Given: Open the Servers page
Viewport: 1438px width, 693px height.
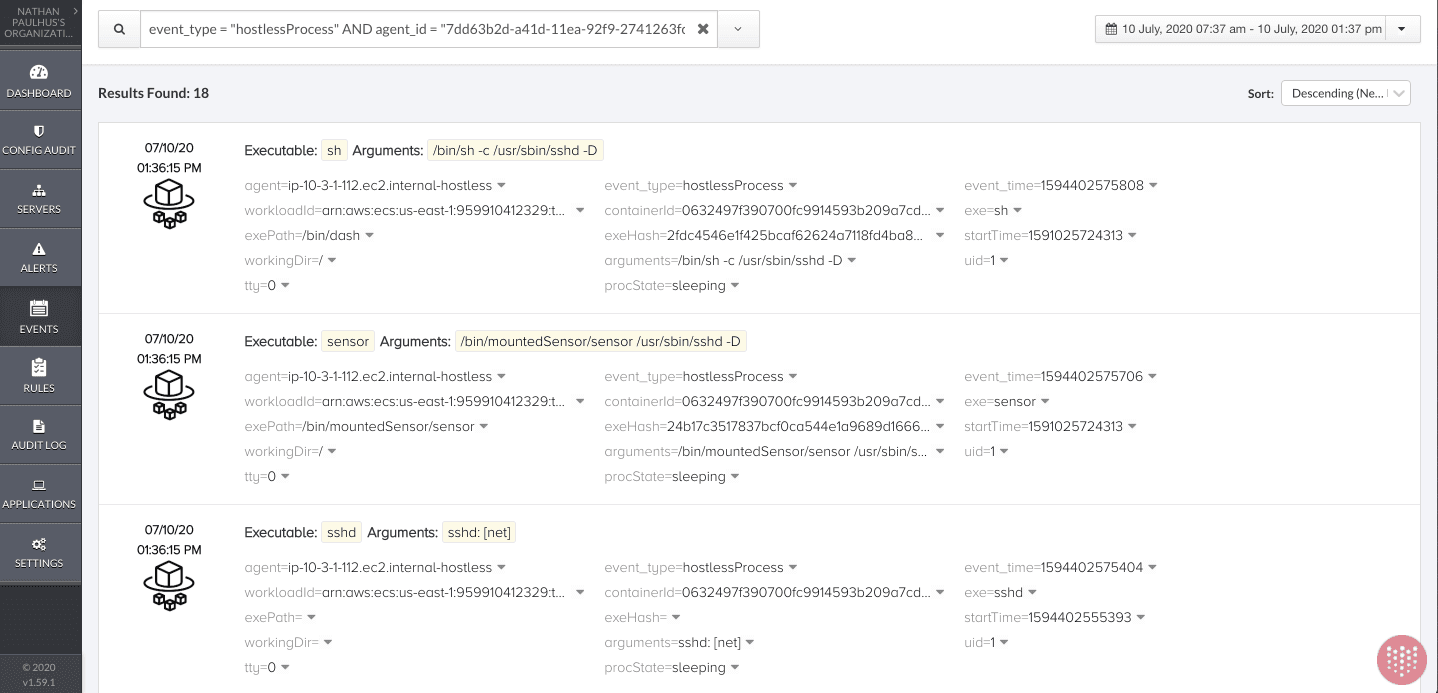Looking at the screenshot, I should [40, 199].
